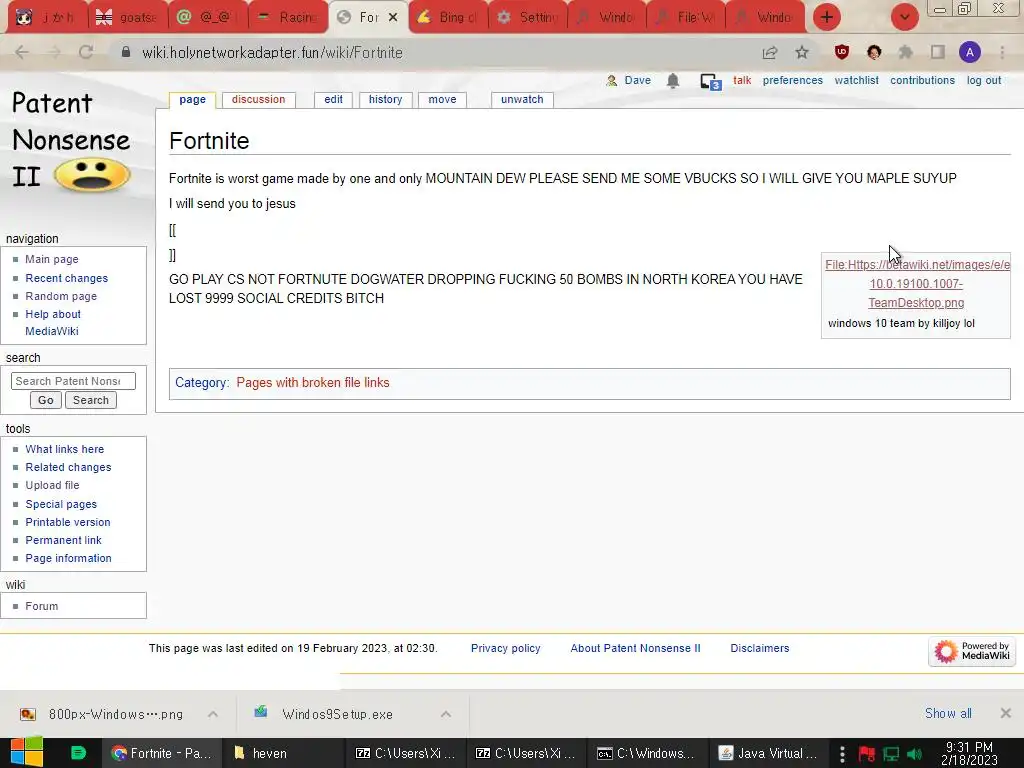1024x768 pixels.
Task: Open the history tab of the page
Action: point(385,99)
